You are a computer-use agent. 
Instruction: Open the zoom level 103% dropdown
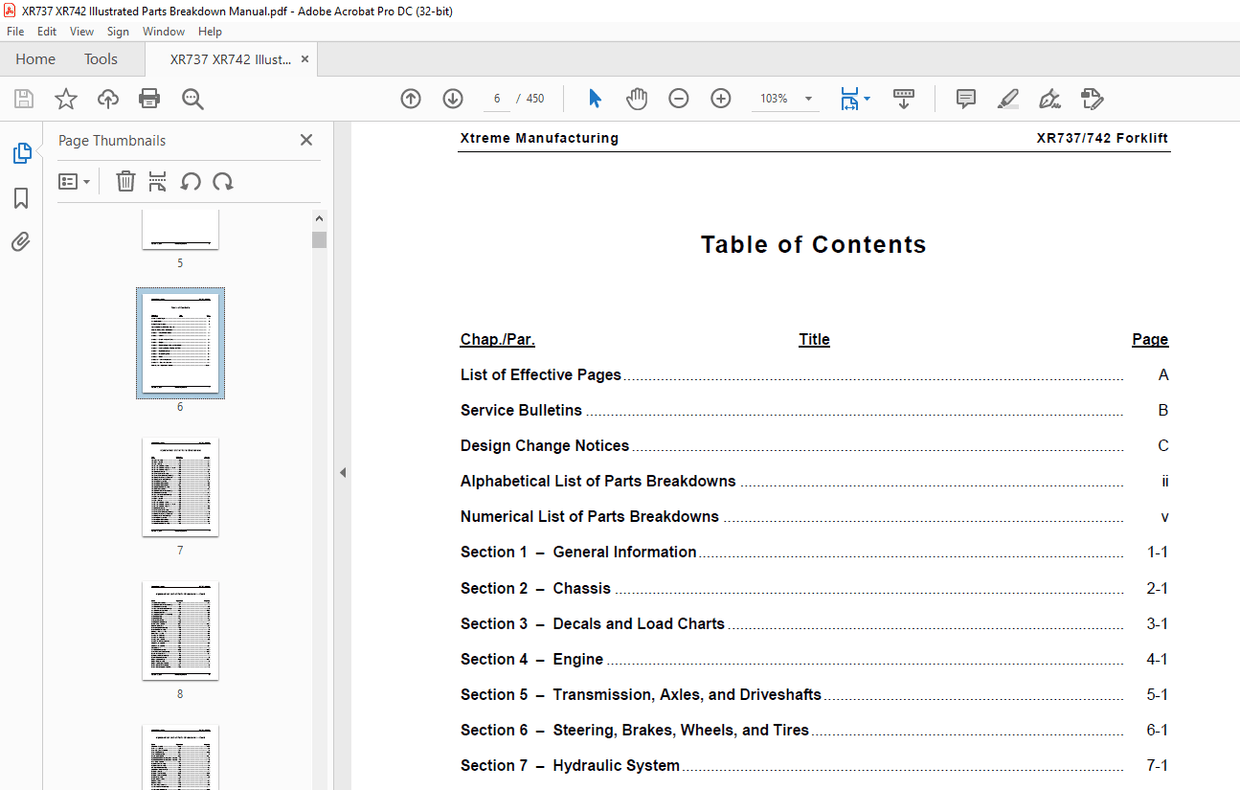tap(808, 99)
